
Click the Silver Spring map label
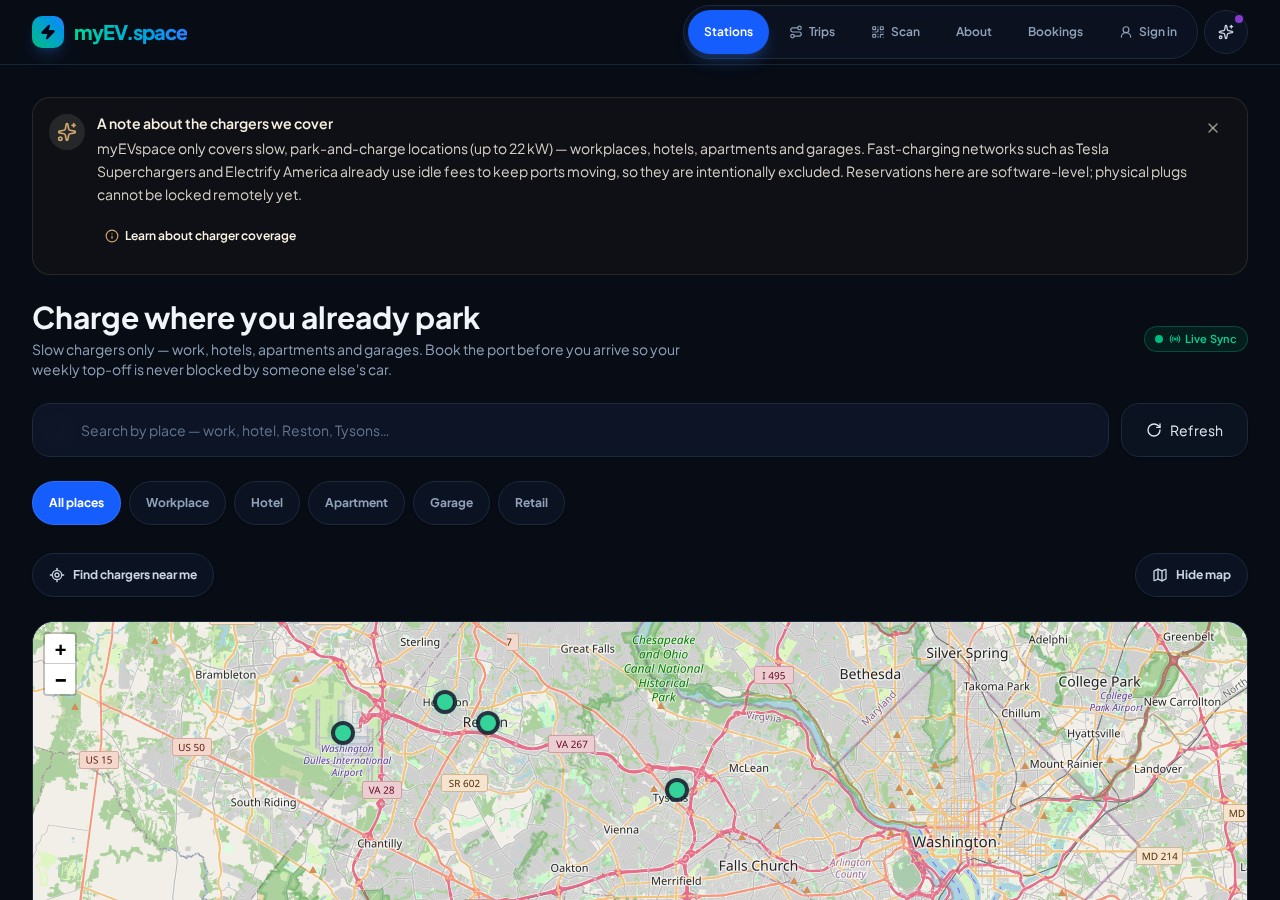(967, 653)
